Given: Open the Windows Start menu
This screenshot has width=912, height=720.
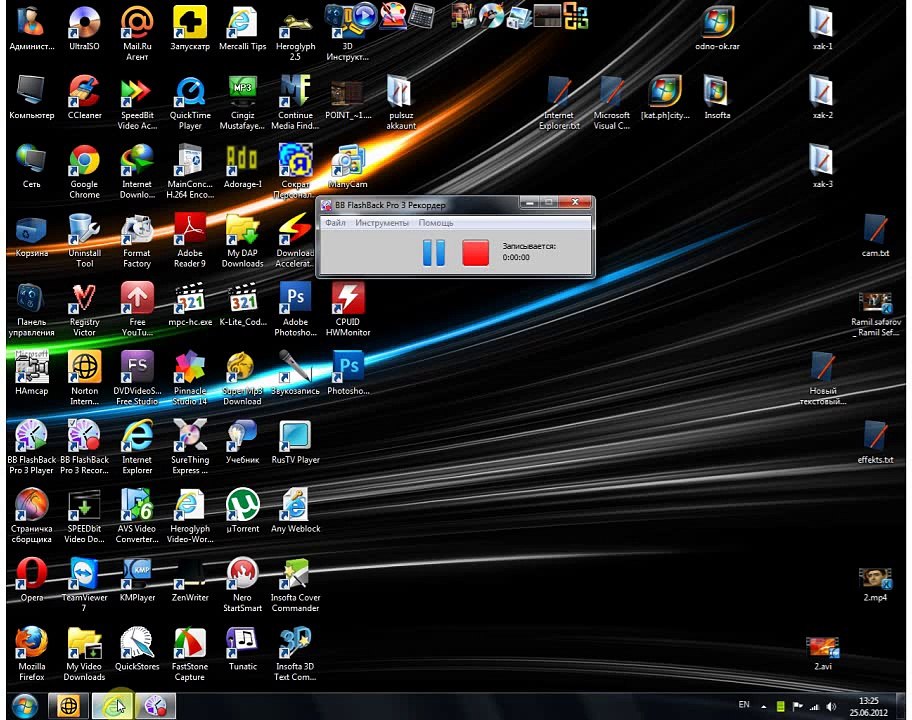Looking at the screenshot, I should click(x=24, y=706).
